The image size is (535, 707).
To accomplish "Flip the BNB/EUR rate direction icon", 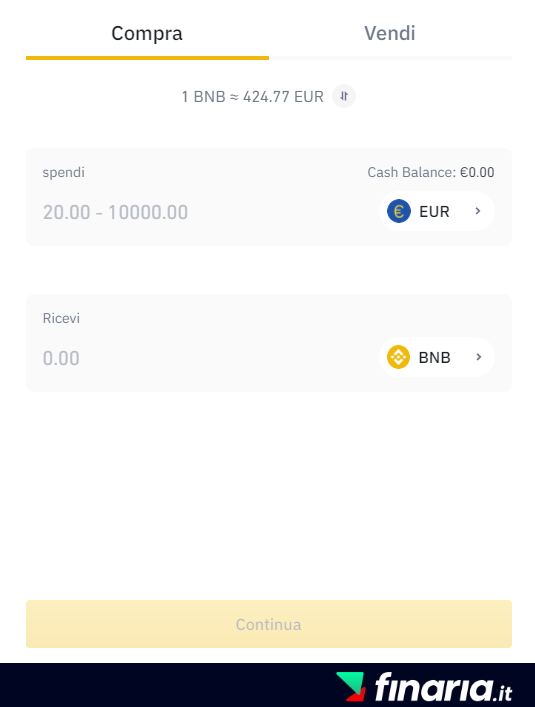I will point(344,96).
